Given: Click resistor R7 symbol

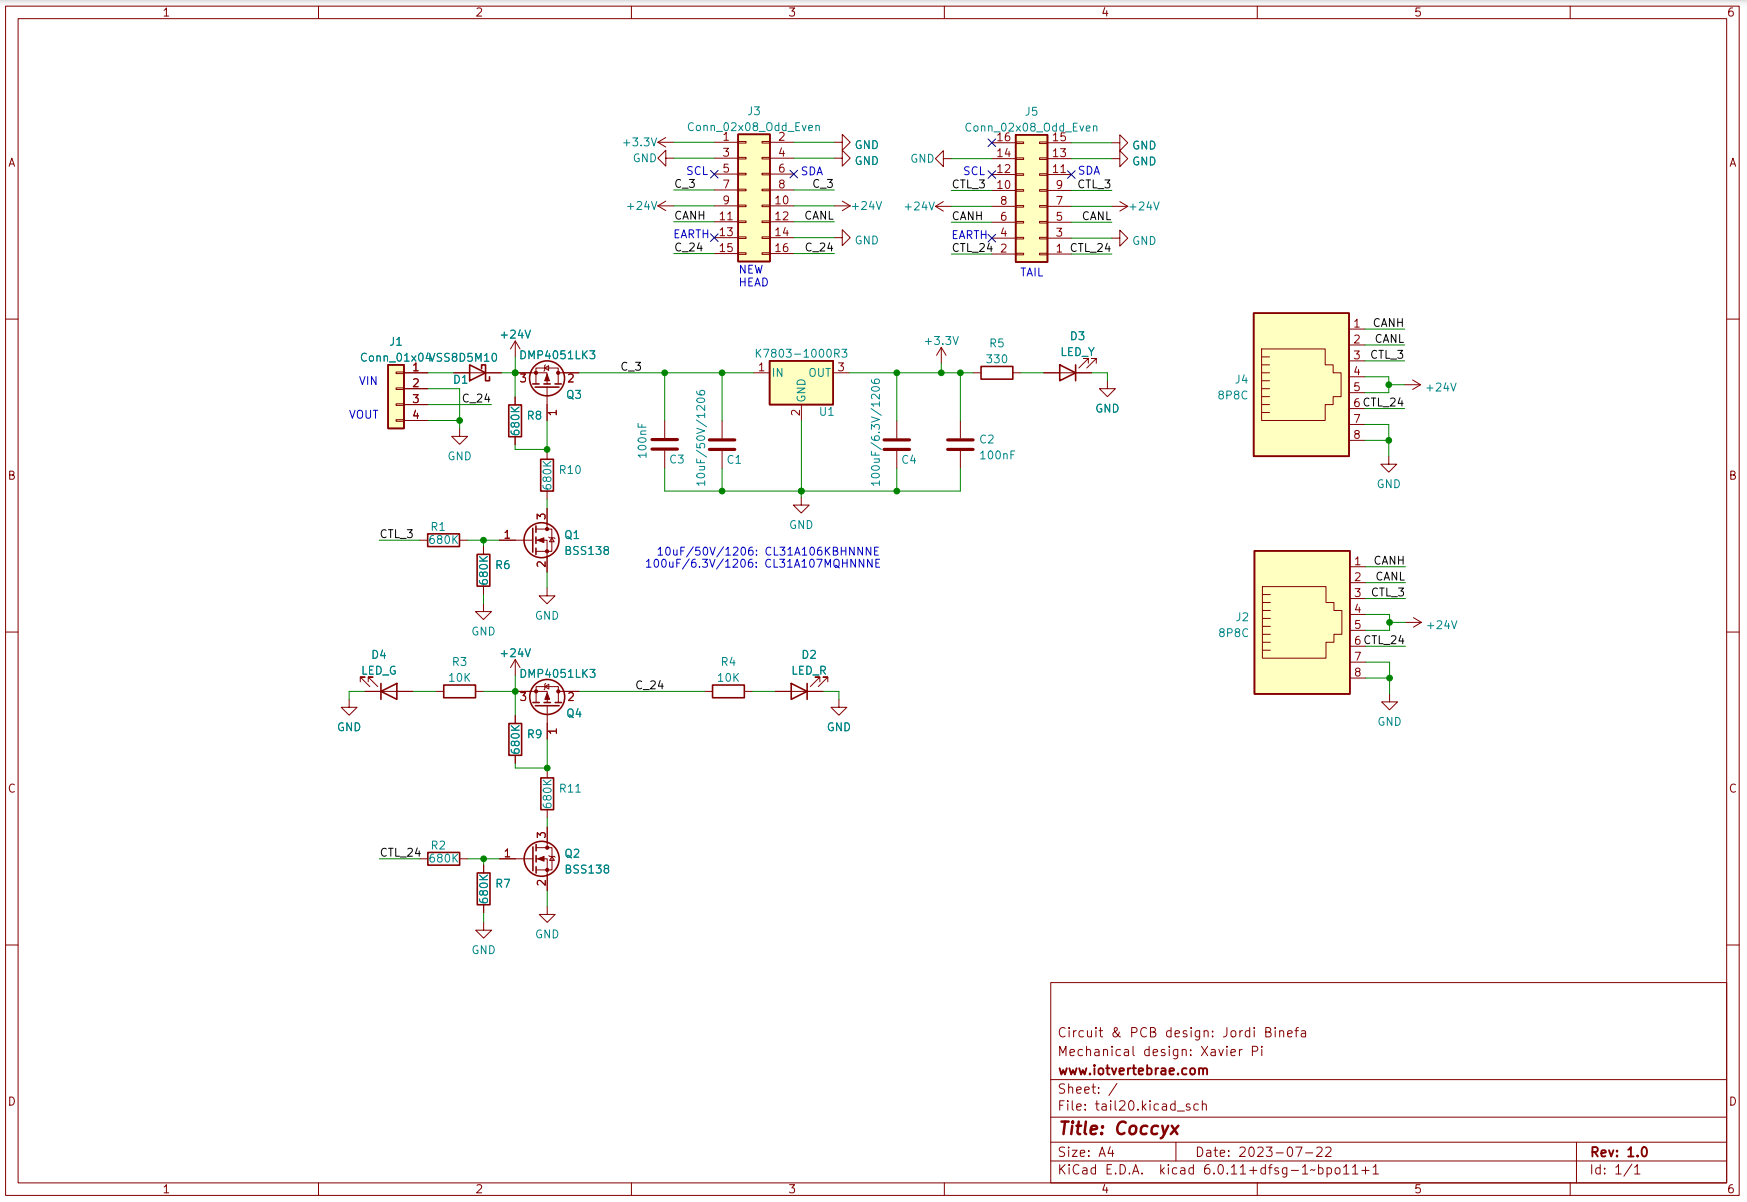Looking at the screenshot, I should (483, 889).
